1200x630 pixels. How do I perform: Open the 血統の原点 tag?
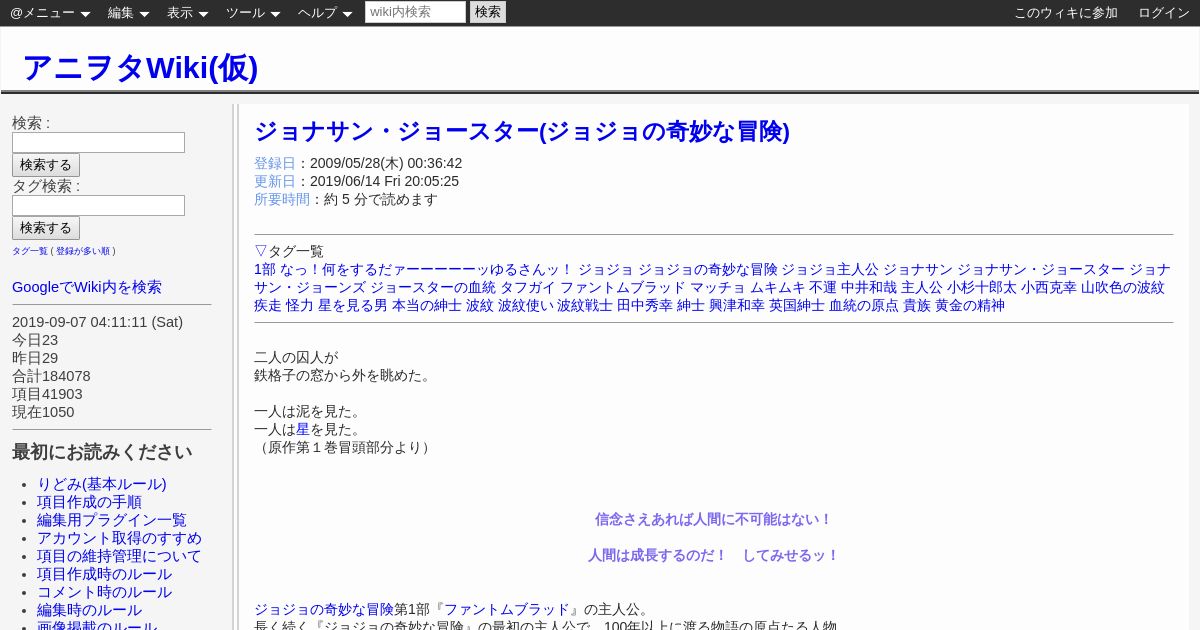[x=864, y=305]
